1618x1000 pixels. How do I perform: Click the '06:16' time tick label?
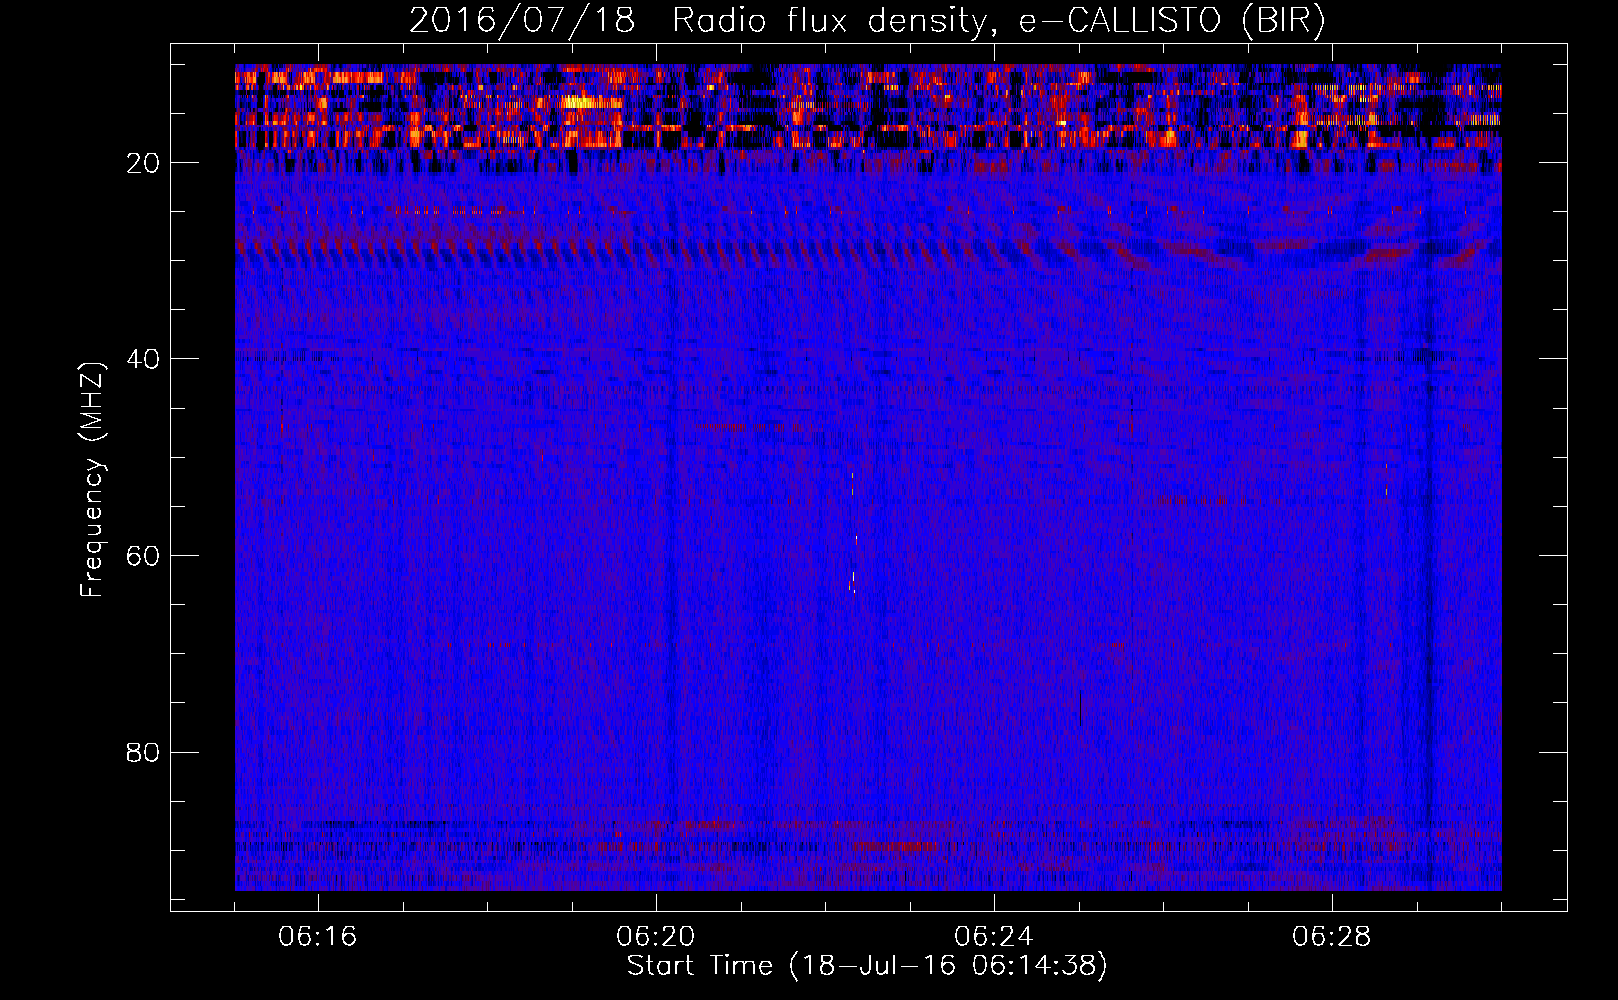(x=318, y=937)
